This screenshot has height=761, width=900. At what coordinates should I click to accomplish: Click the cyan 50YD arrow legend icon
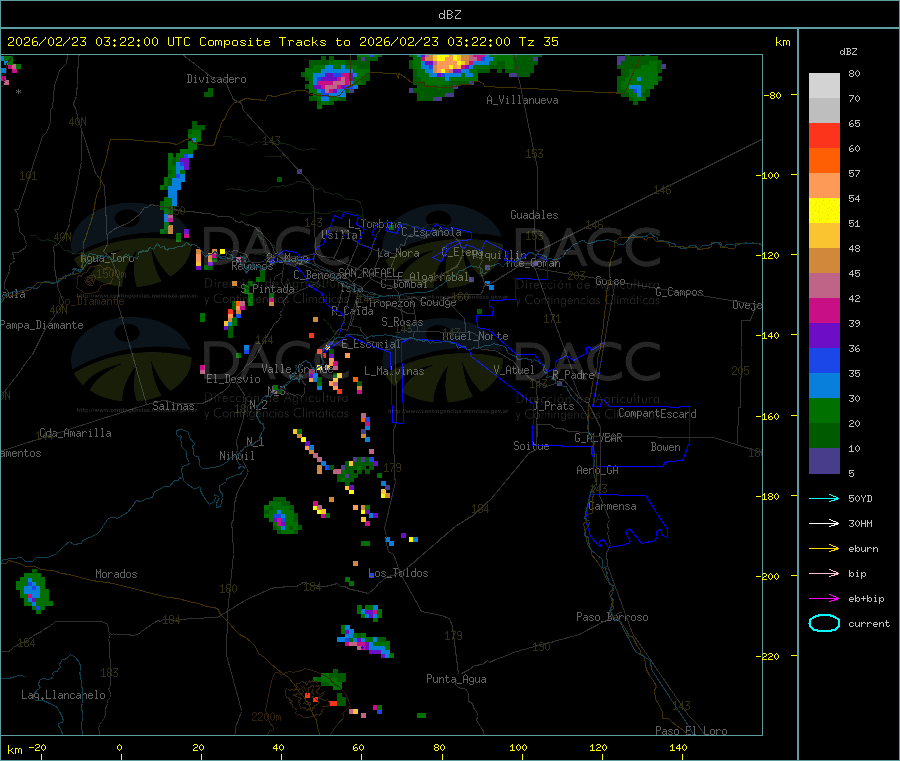(x=824, y=498)
